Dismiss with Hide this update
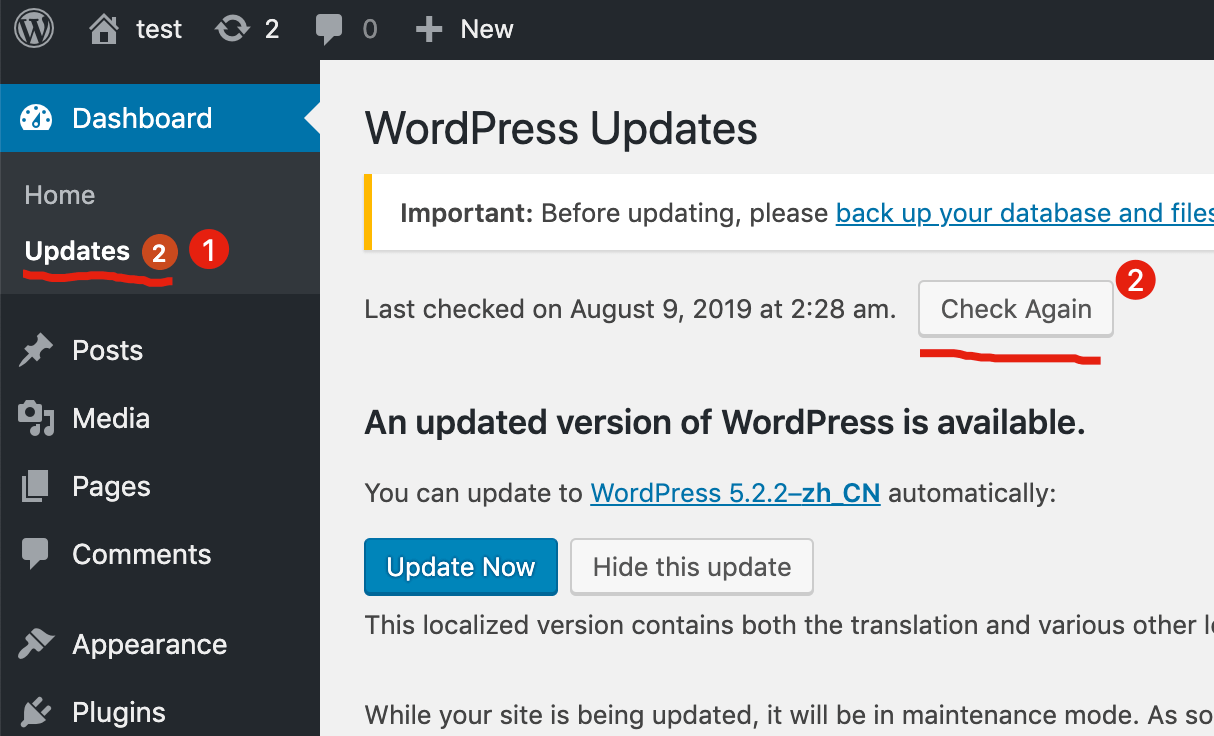Screen dimensions: 1214x736 click(x=691, y=567)
